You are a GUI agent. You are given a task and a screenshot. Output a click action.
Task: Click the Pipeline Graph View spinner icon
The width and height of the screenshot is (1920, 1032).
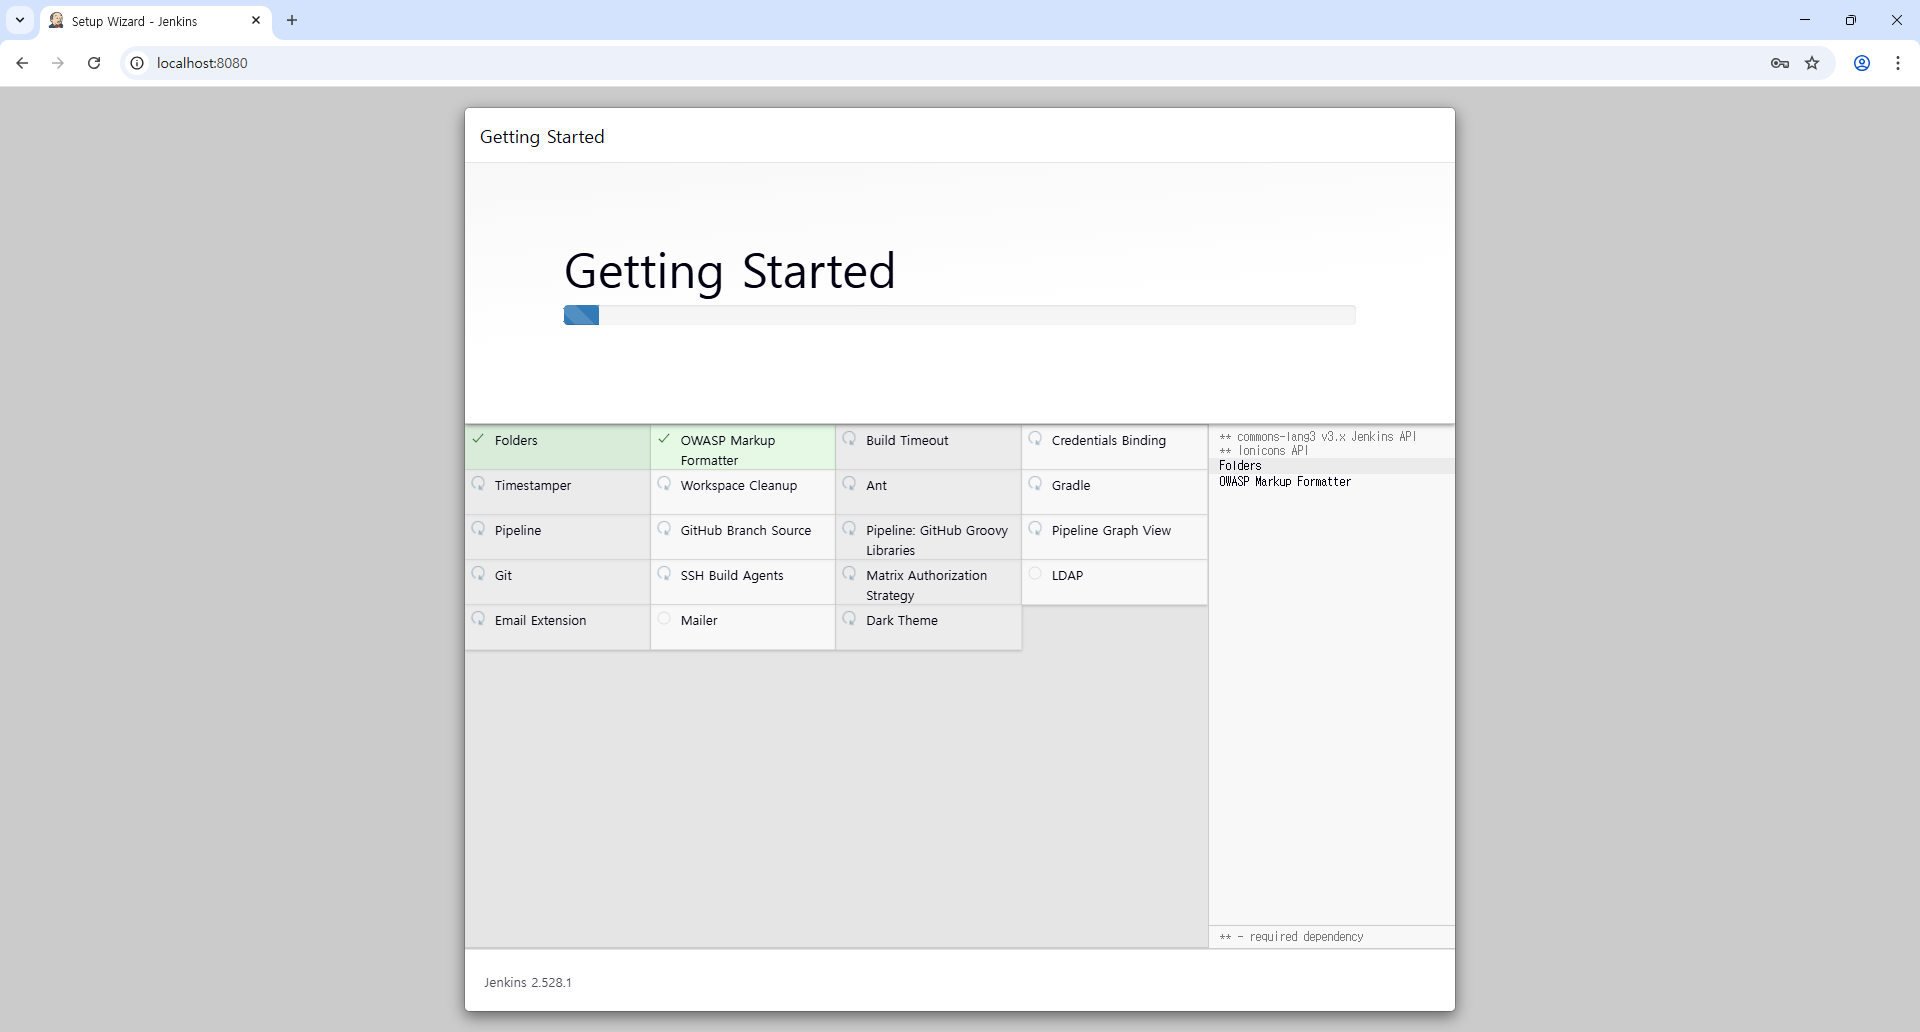(1035, 529)
